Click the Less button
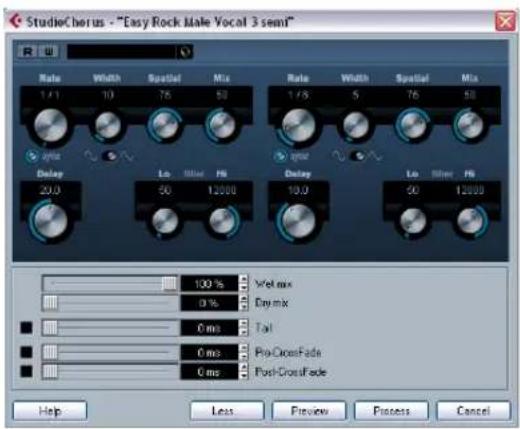The height and width of the screenshot is (429, 520). (x=227, y=411)
